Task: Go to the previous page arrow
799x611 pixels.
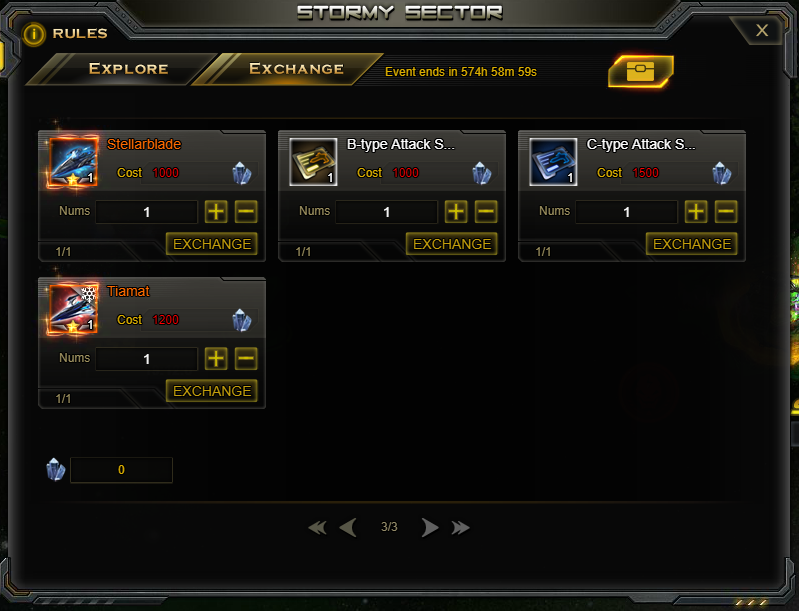Action: coord(348,527)
